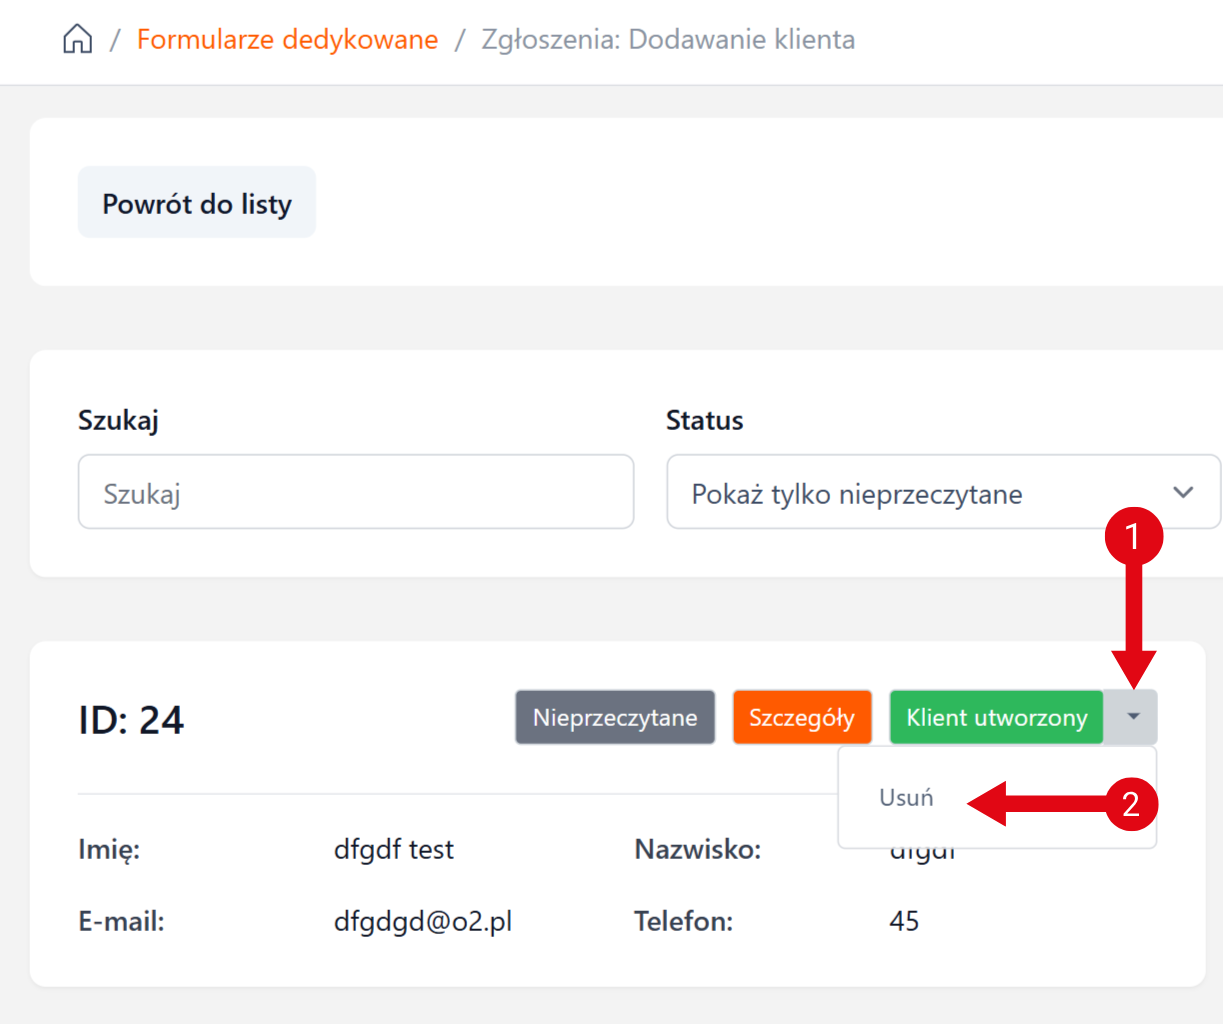Screen dimensions: 1223x1024
Task: Toggle the Nieprzeczytane status badge
Action: [615, 718]
